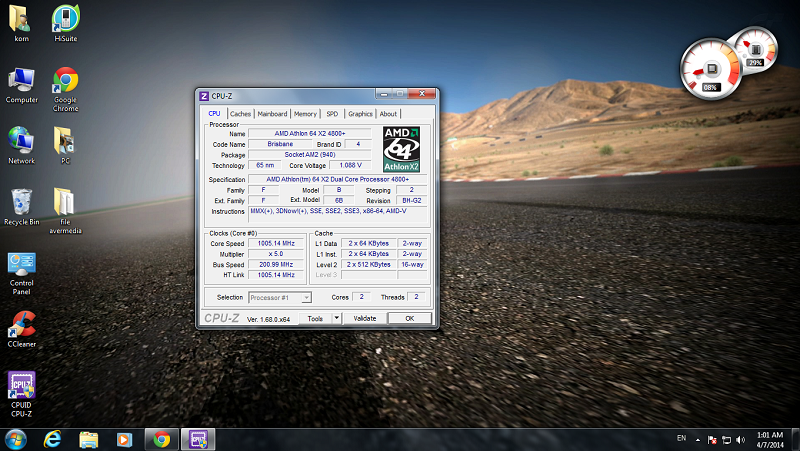Switch to the CPU tab

click(214, 113)
